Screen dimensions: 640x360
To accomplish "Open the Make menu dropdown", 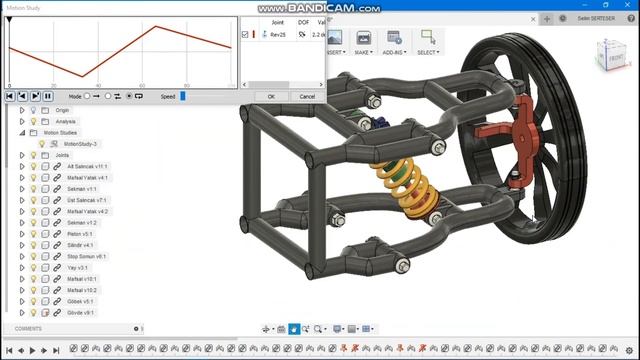I will pyautogui.click(x=363, y=52).
